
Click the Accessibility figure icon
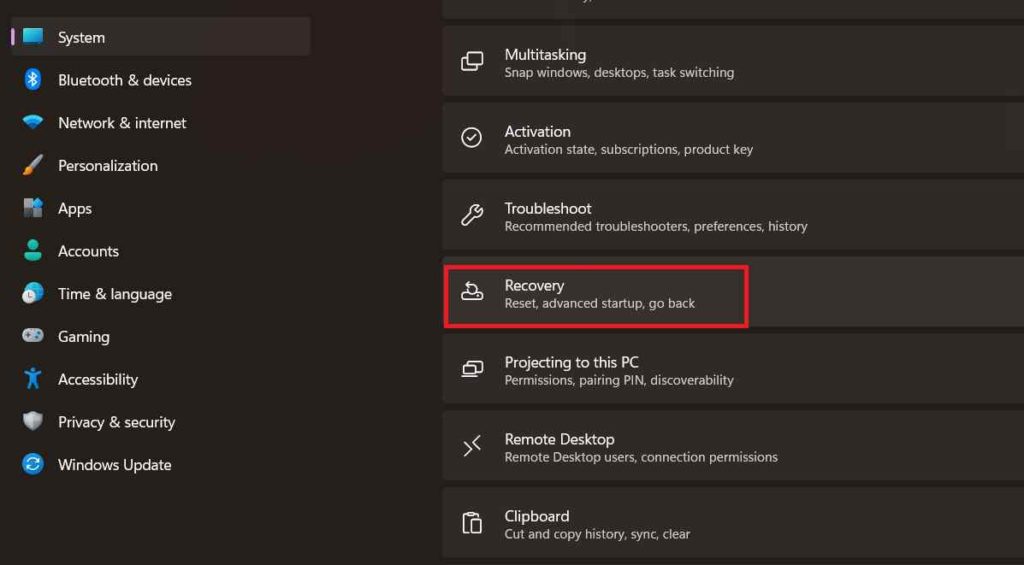(x=33, y=378)
